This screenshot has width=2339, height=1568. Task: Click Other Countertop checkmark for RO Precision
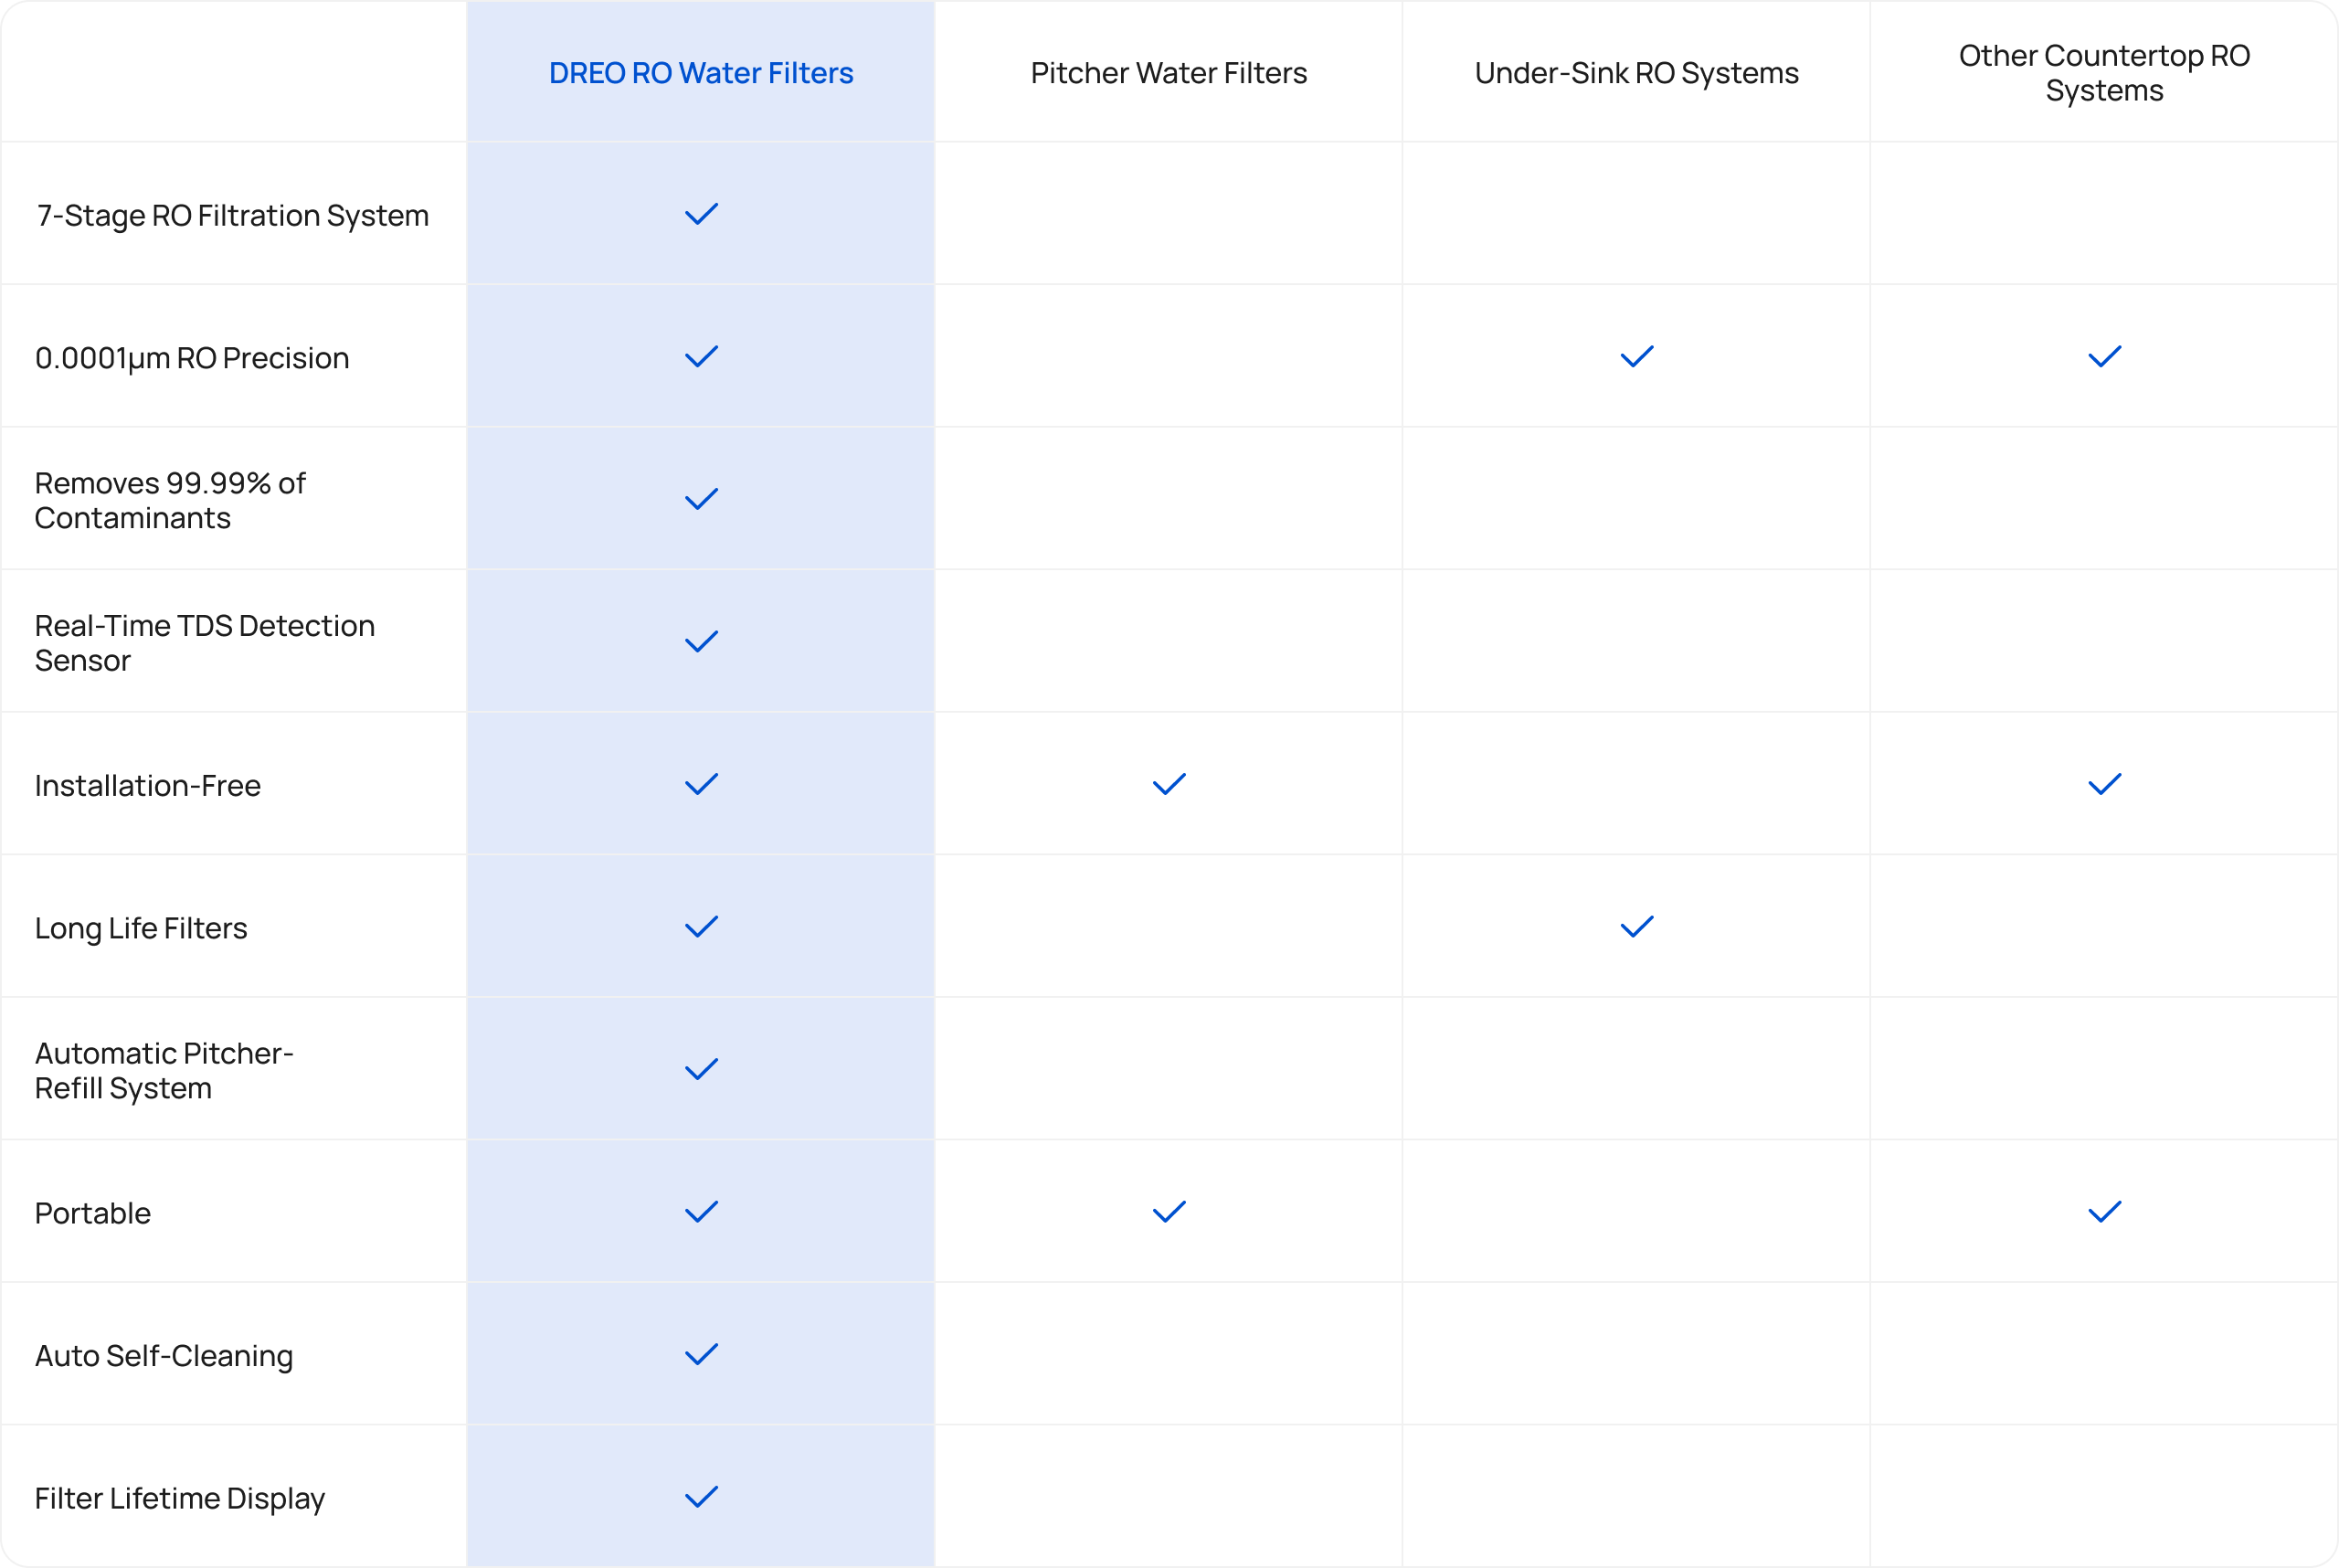2104,357
